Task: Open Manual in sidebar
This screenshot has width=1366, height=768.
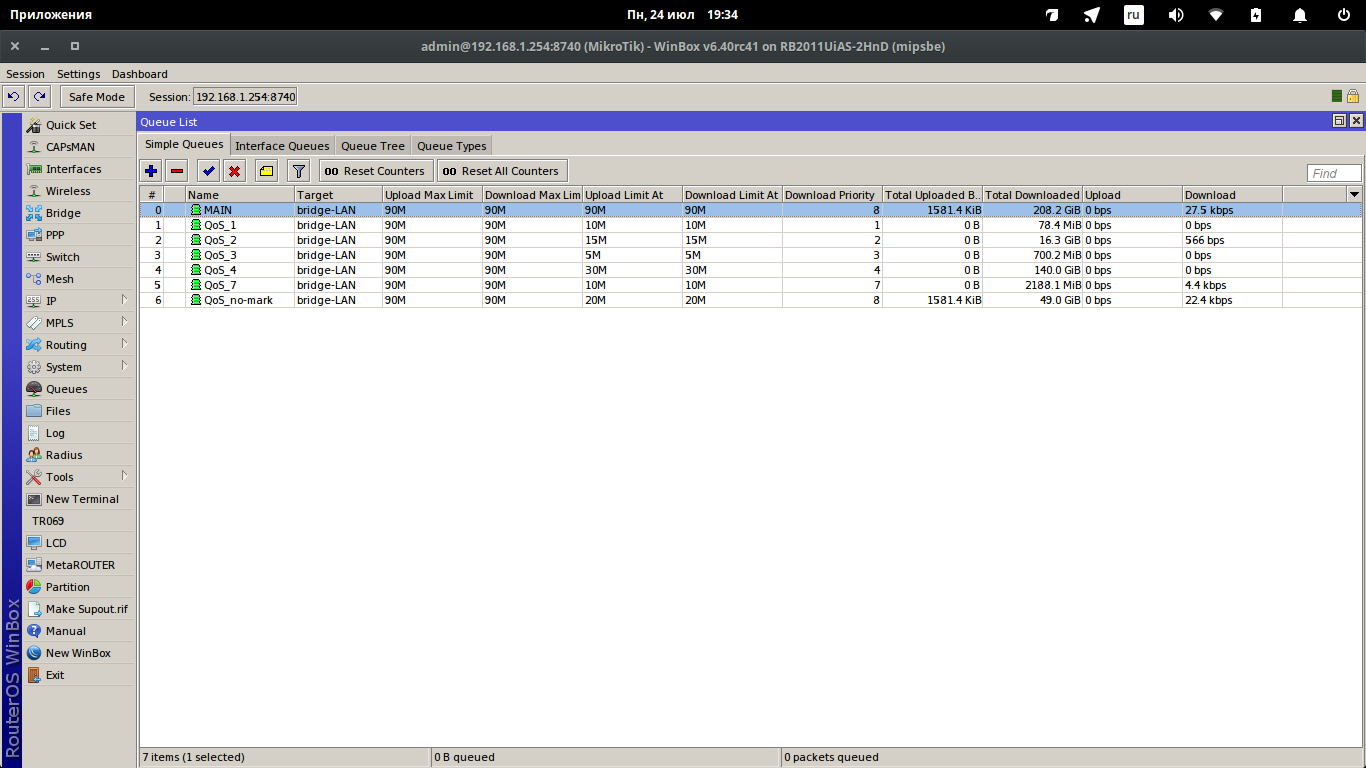Action: tap(79, 631)
